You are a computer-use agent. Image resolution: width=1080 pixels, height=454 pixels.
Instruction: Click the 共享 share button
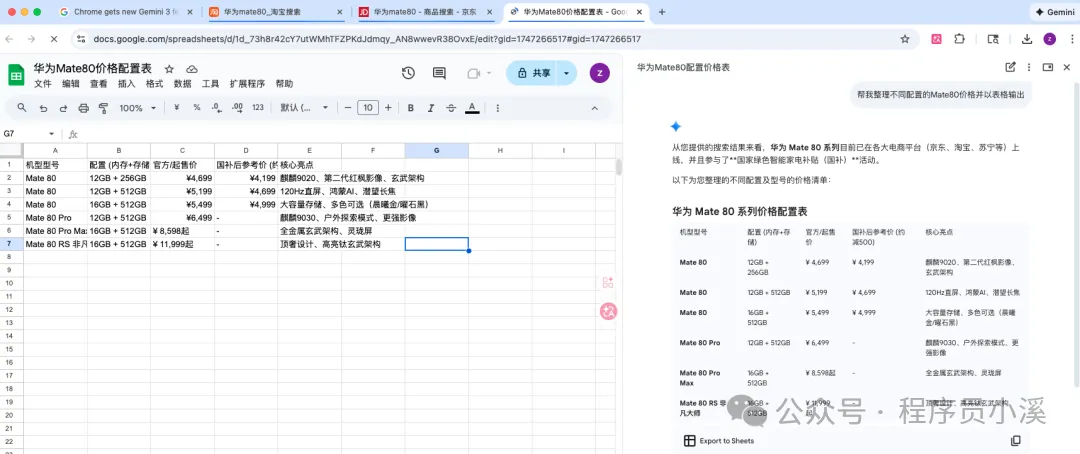pyautogui.click(x=533, y=73)
